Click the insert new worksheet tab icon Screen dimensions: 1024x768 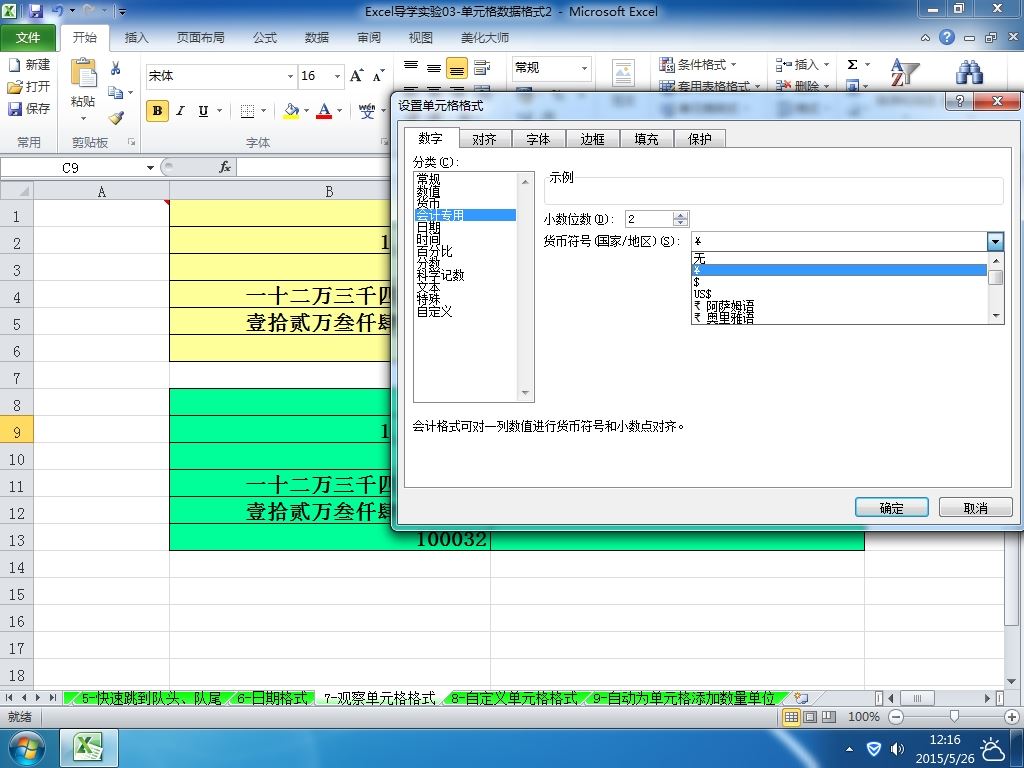coord(801,698)
